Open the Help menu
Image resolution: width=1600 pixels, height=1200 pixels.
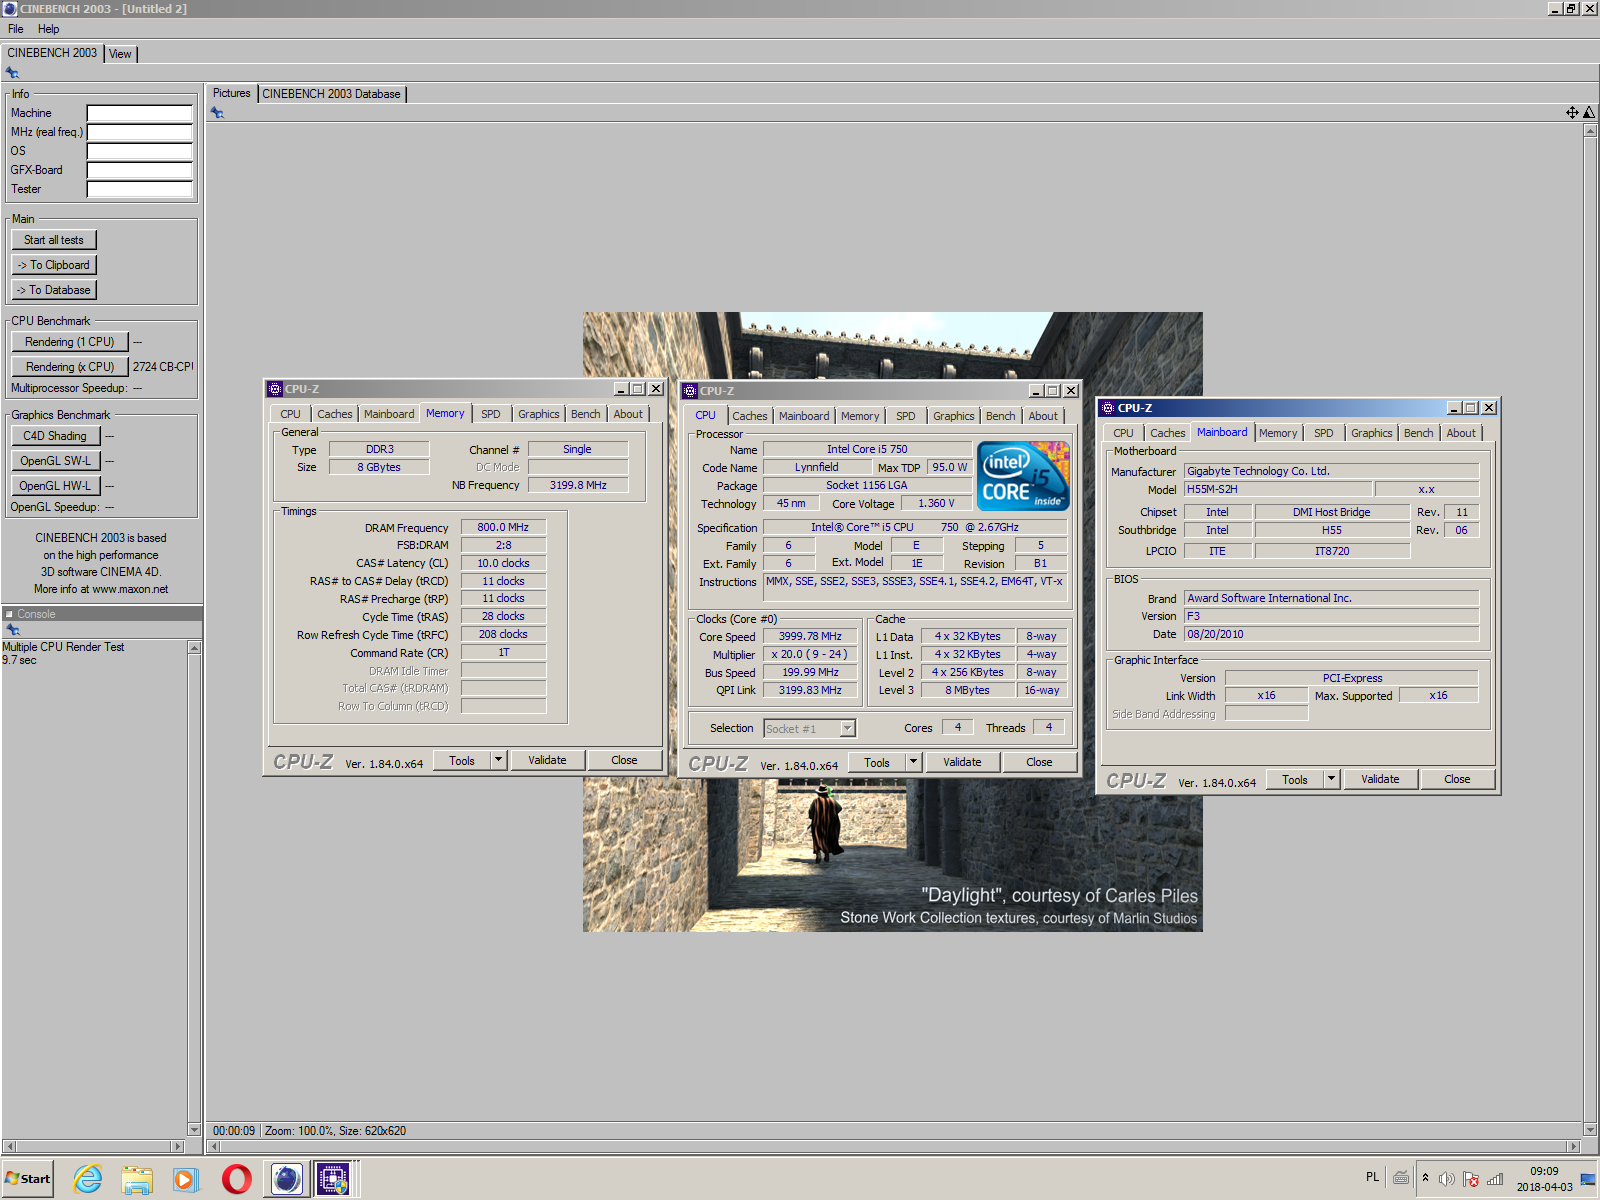tap(49, 29)
